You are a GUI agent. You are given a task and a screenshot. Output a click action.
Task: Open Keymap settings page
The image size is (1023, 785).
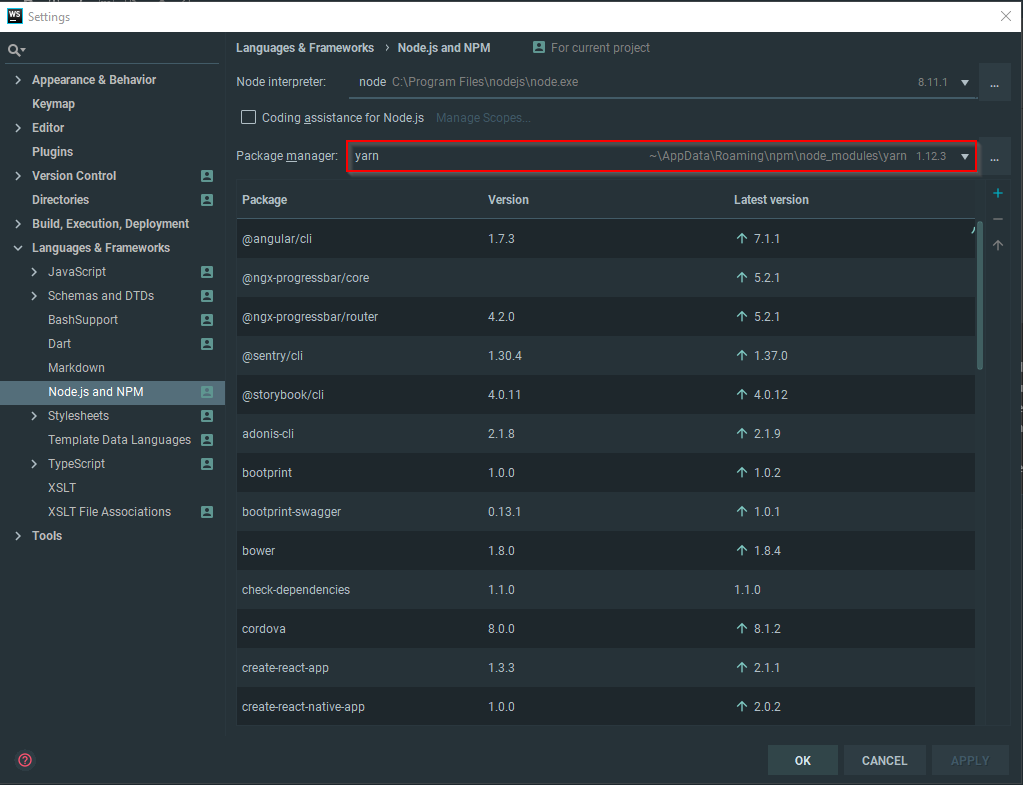pyautogui.click(x=53, y=104)
